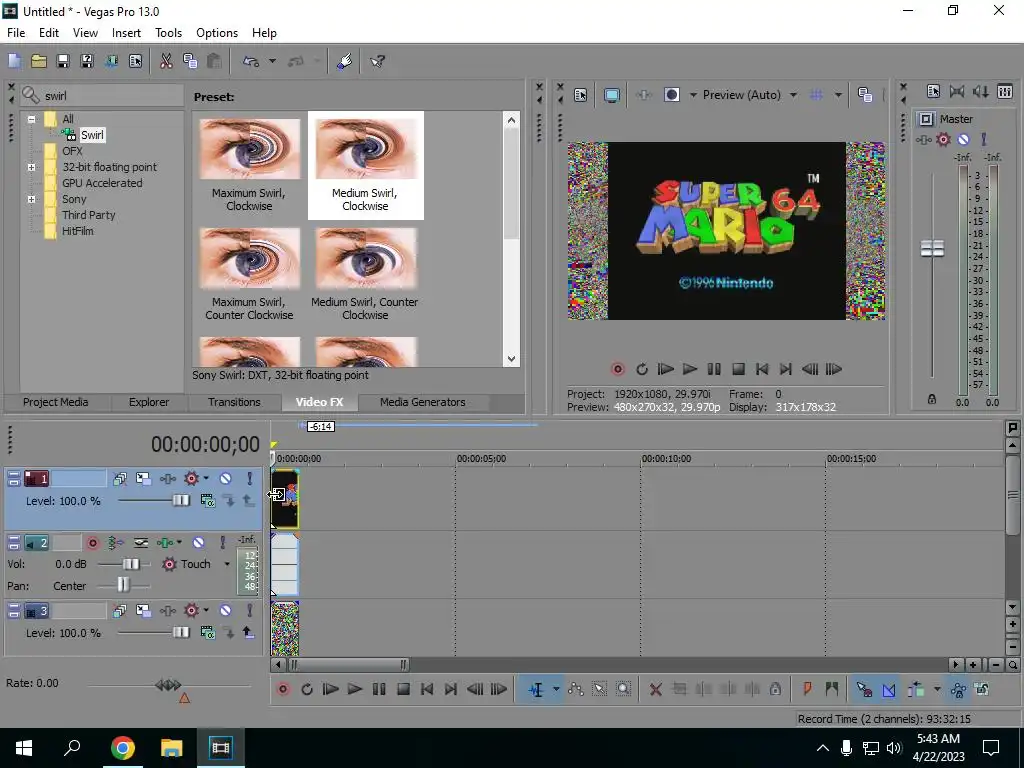
Task: Click the plug-in search field
Action: [112, 96]
